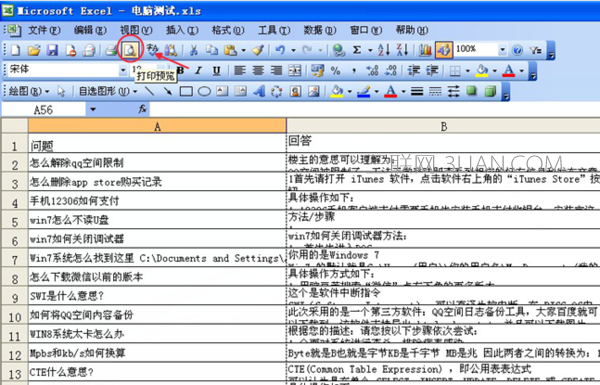Click the Print Preview toolbar icon

tap(130, 50)
